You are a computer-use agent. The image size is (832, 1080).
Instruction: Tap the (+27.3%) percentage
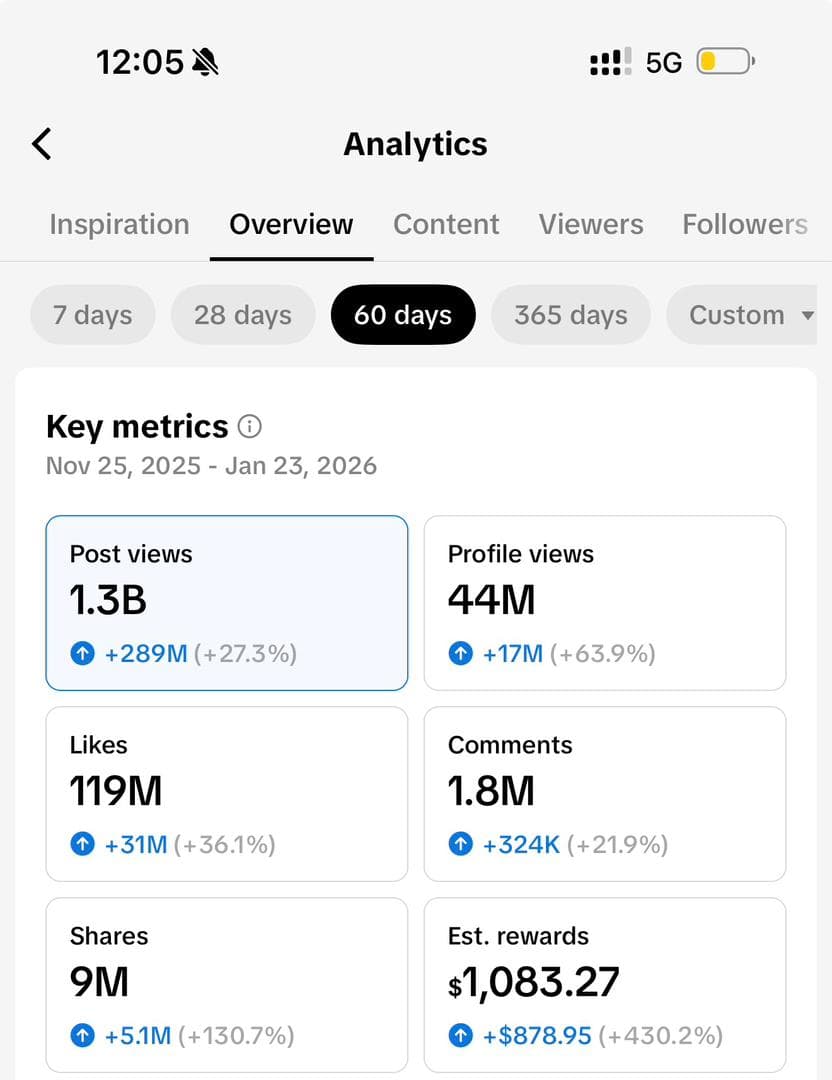(x=245, y=653)
